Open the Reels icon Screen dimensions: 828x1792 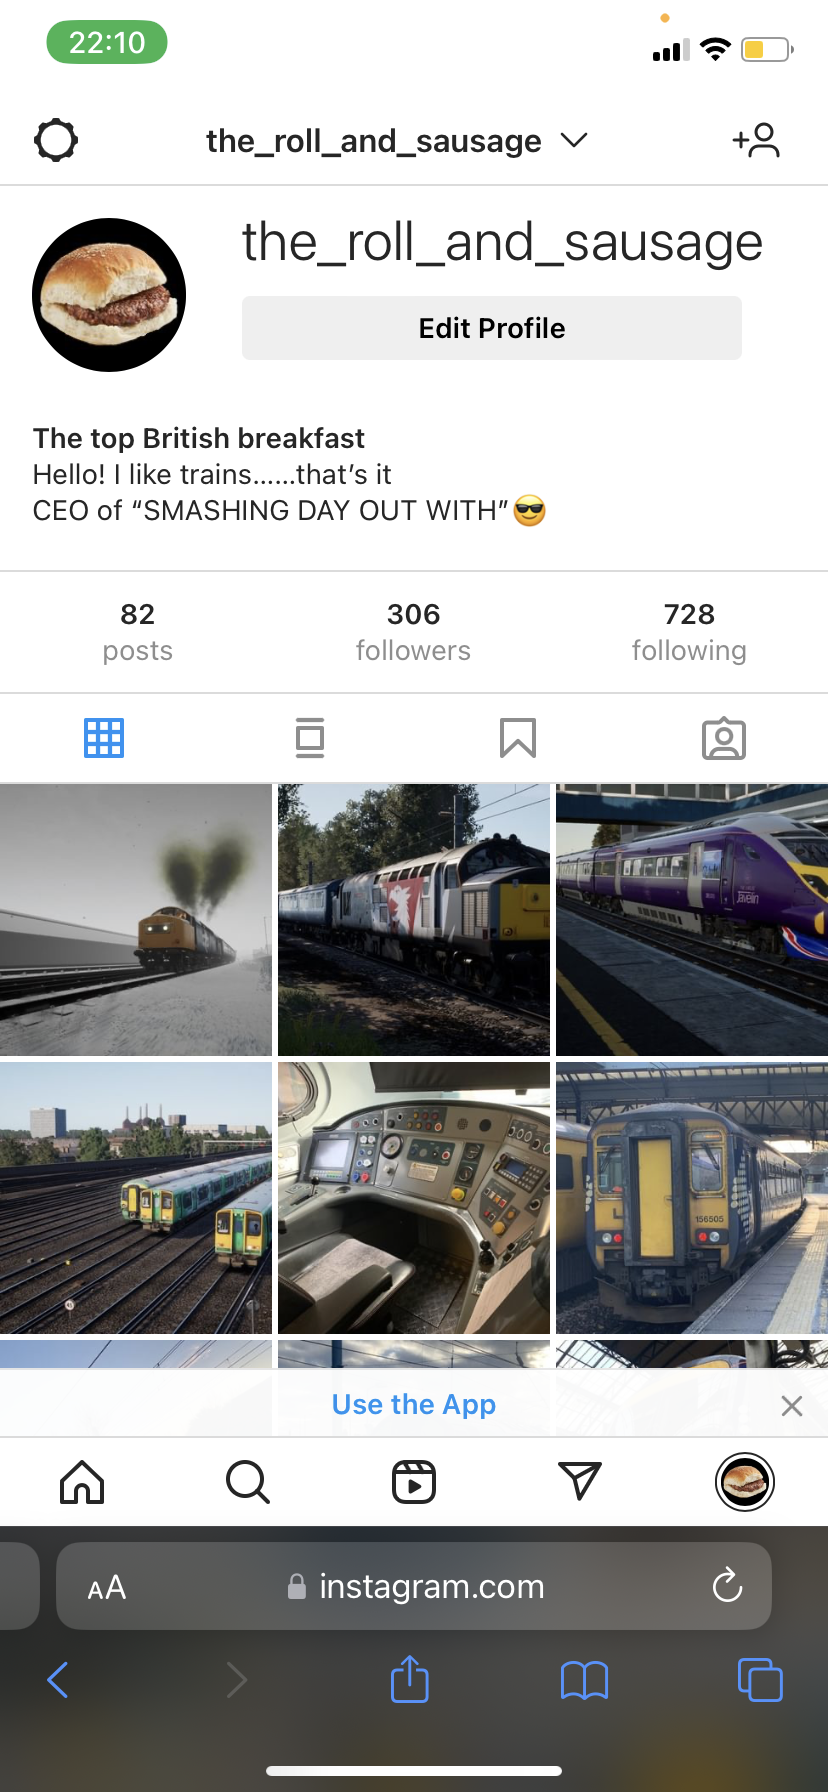(414, 1482)
